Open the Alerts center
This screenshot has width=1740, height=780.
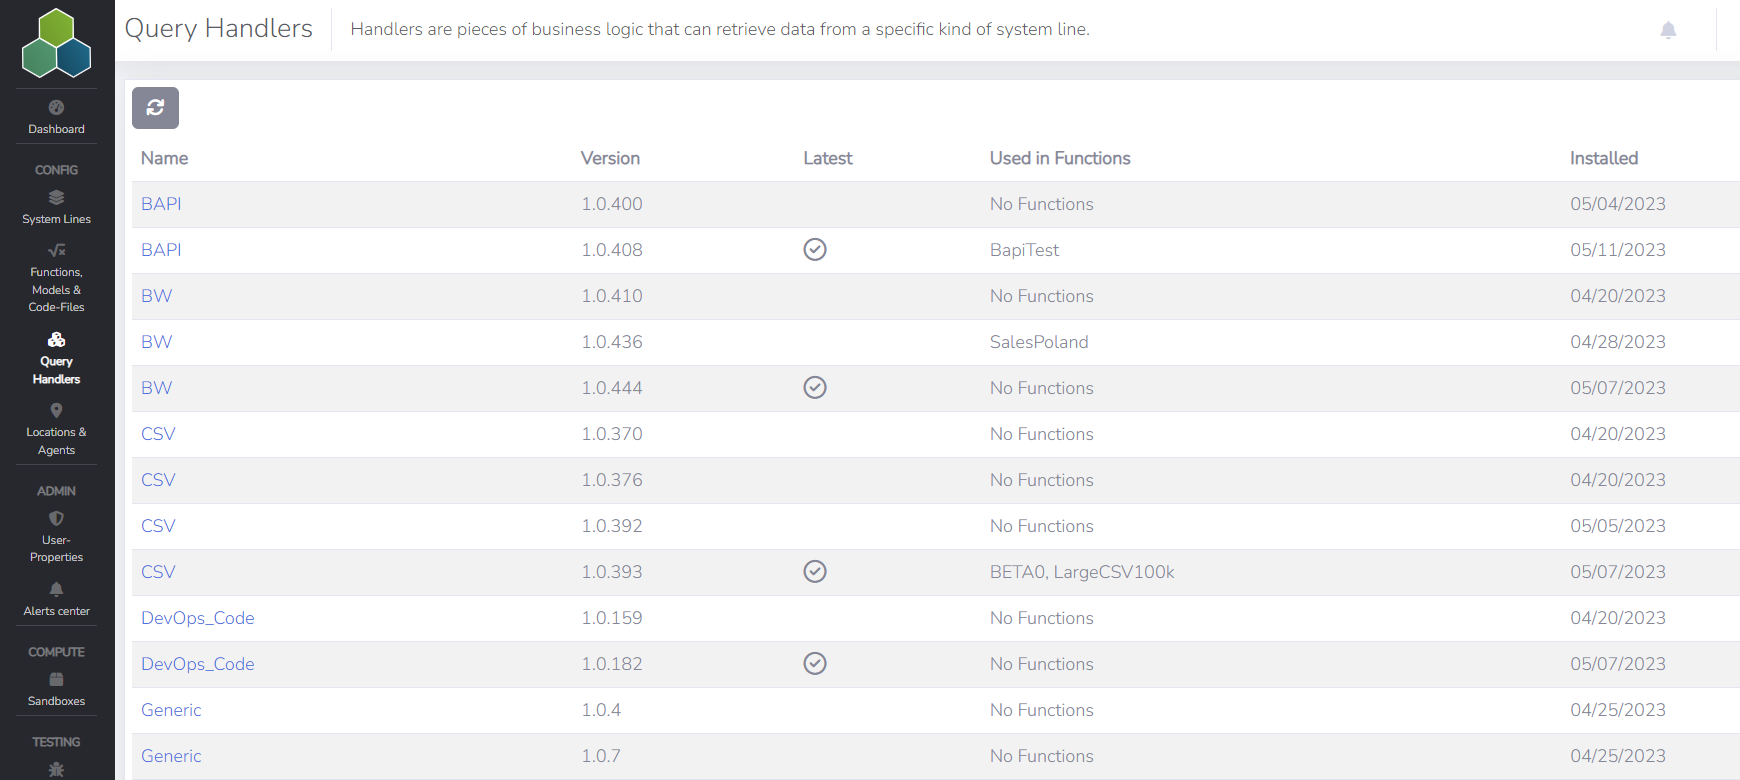(56, 599)
